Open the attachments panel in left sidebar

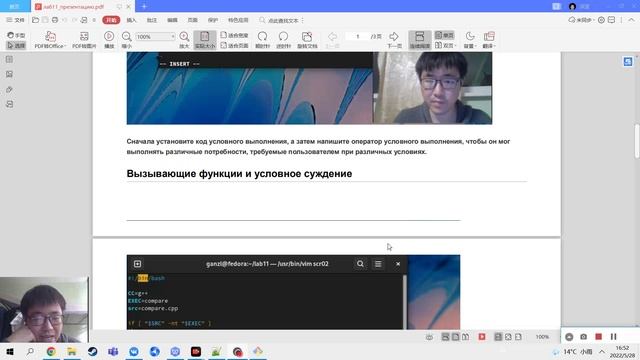point(9,89)
